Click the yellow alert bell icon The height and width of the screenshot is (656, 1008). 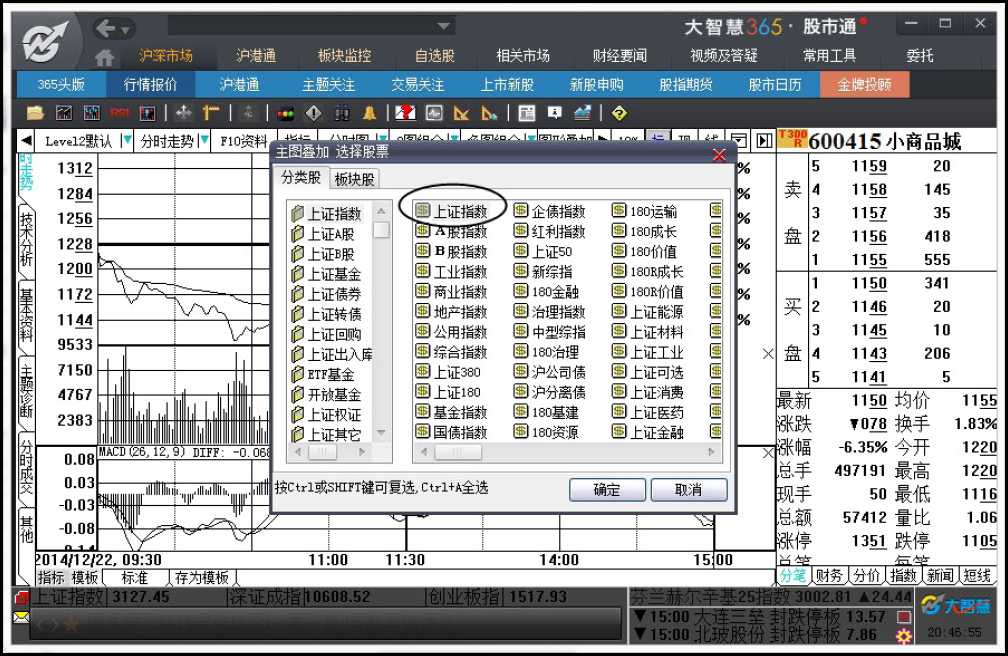pos(369,114)
